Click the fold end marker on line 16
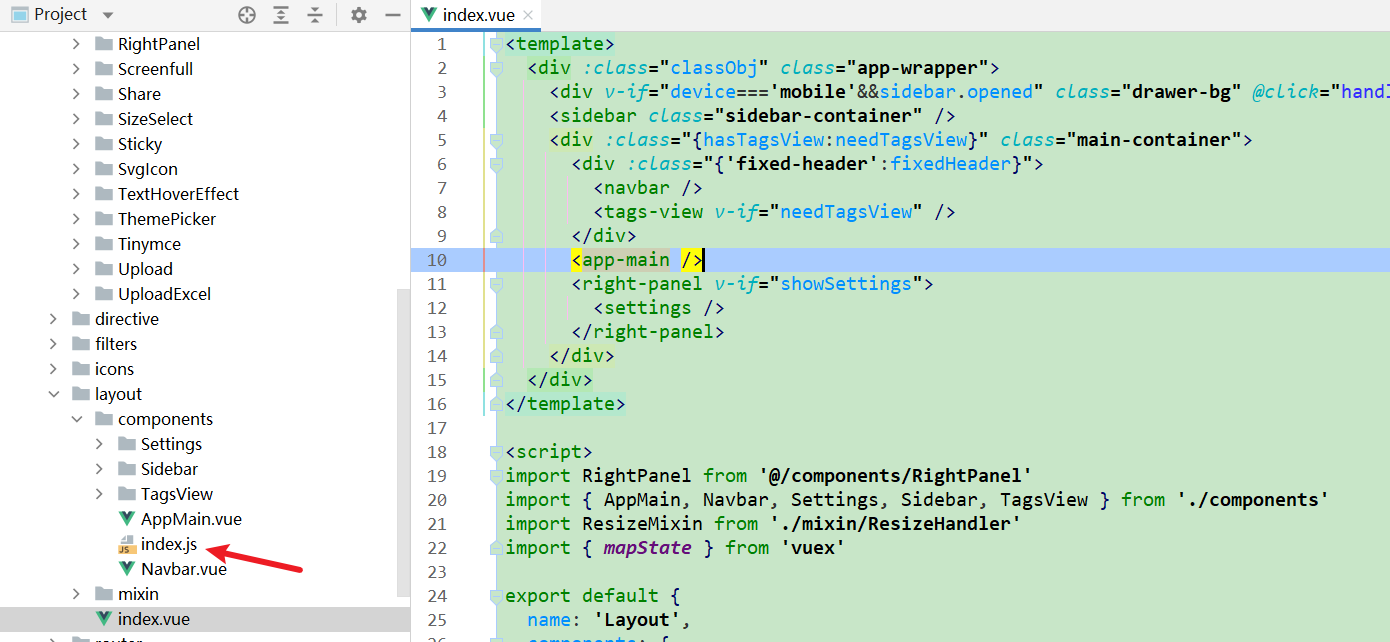The image size is (1390, 642). 496,404
